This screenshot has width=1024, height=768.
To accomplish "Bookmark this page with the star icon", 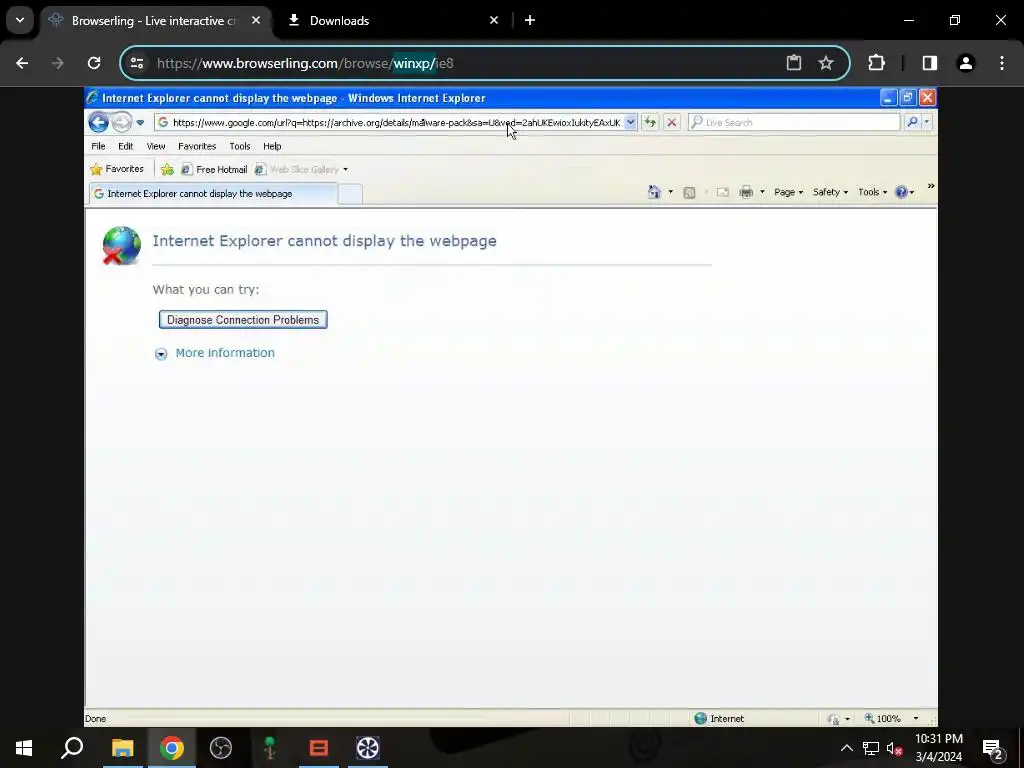I will click(826, 63).
